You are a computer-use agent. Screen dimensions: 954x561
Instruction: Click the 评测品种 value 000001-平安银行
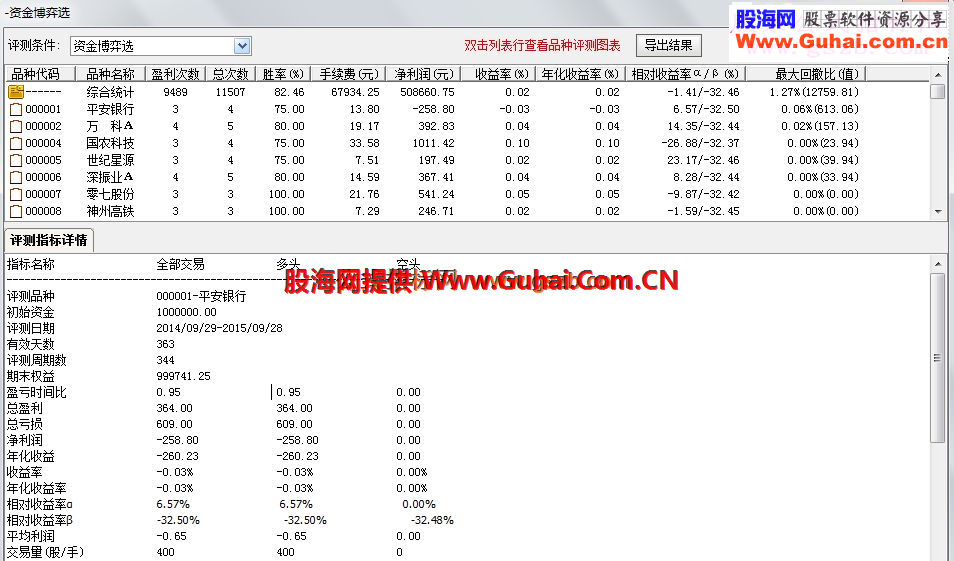[x=201, y=296]
